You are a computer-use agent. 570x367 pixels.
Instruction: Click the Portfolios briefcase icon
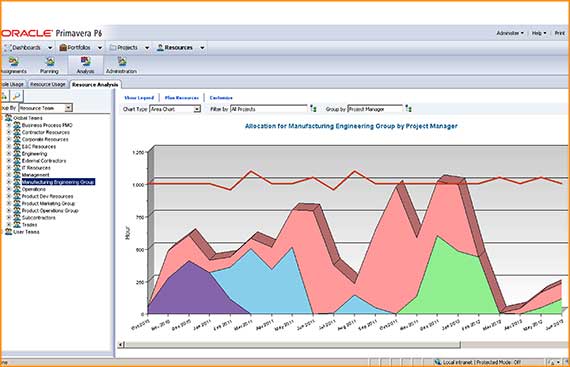pos(63,48)
